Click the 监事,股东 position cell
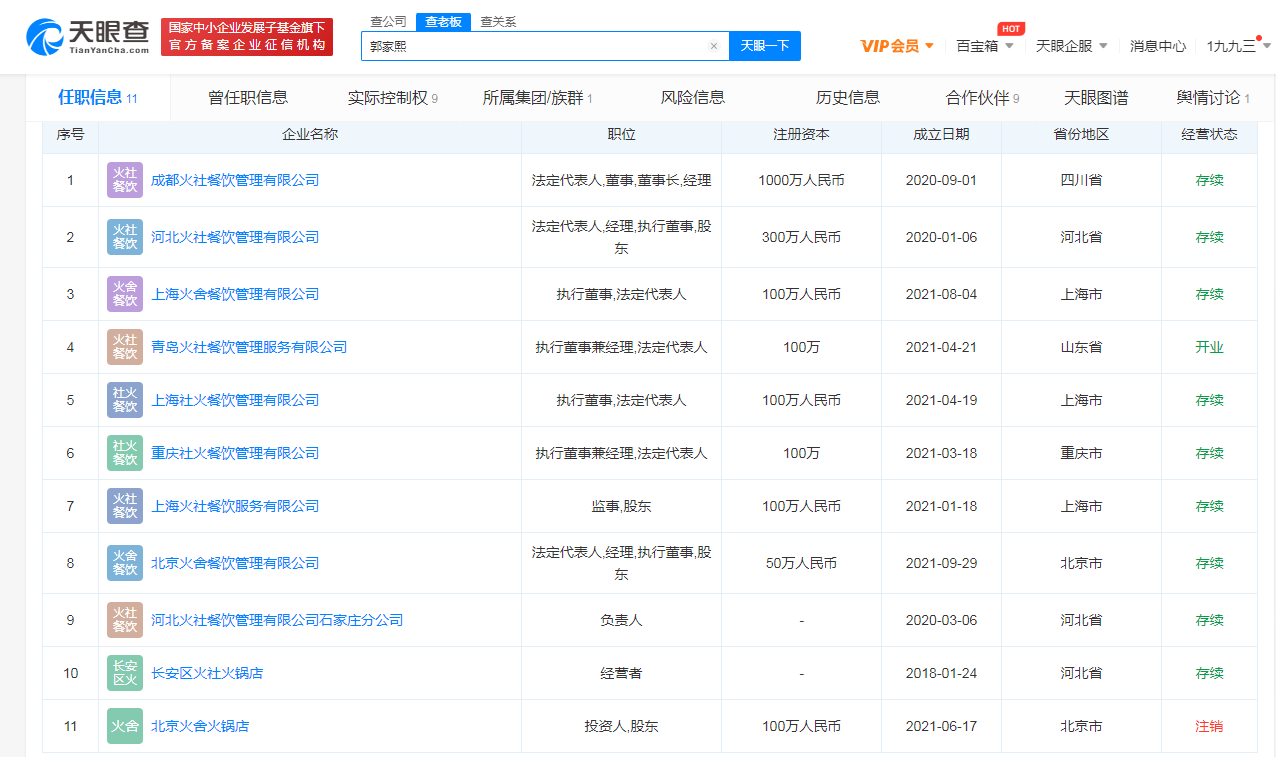Viewport: 1276px width, 757px height. [621, 506]
